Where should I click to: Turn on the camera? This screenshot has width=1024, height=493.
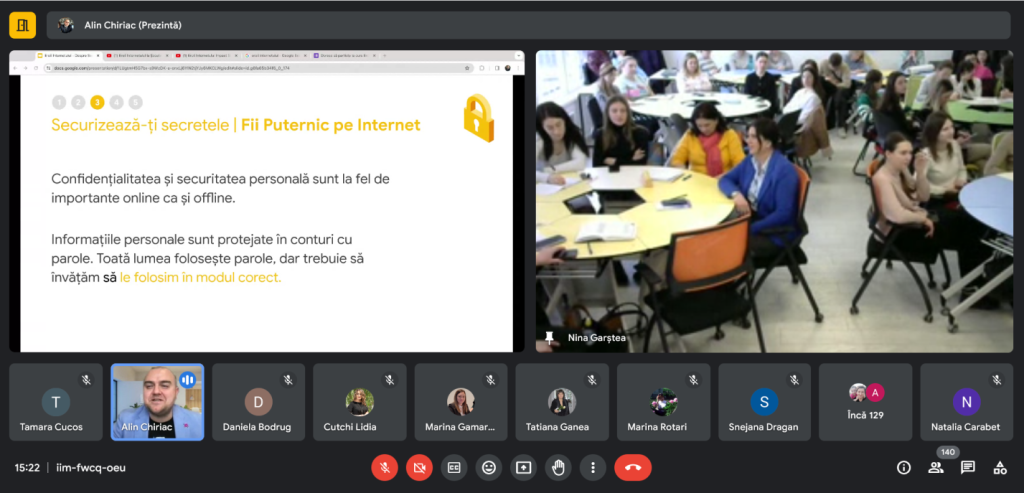tap(419, 467)
